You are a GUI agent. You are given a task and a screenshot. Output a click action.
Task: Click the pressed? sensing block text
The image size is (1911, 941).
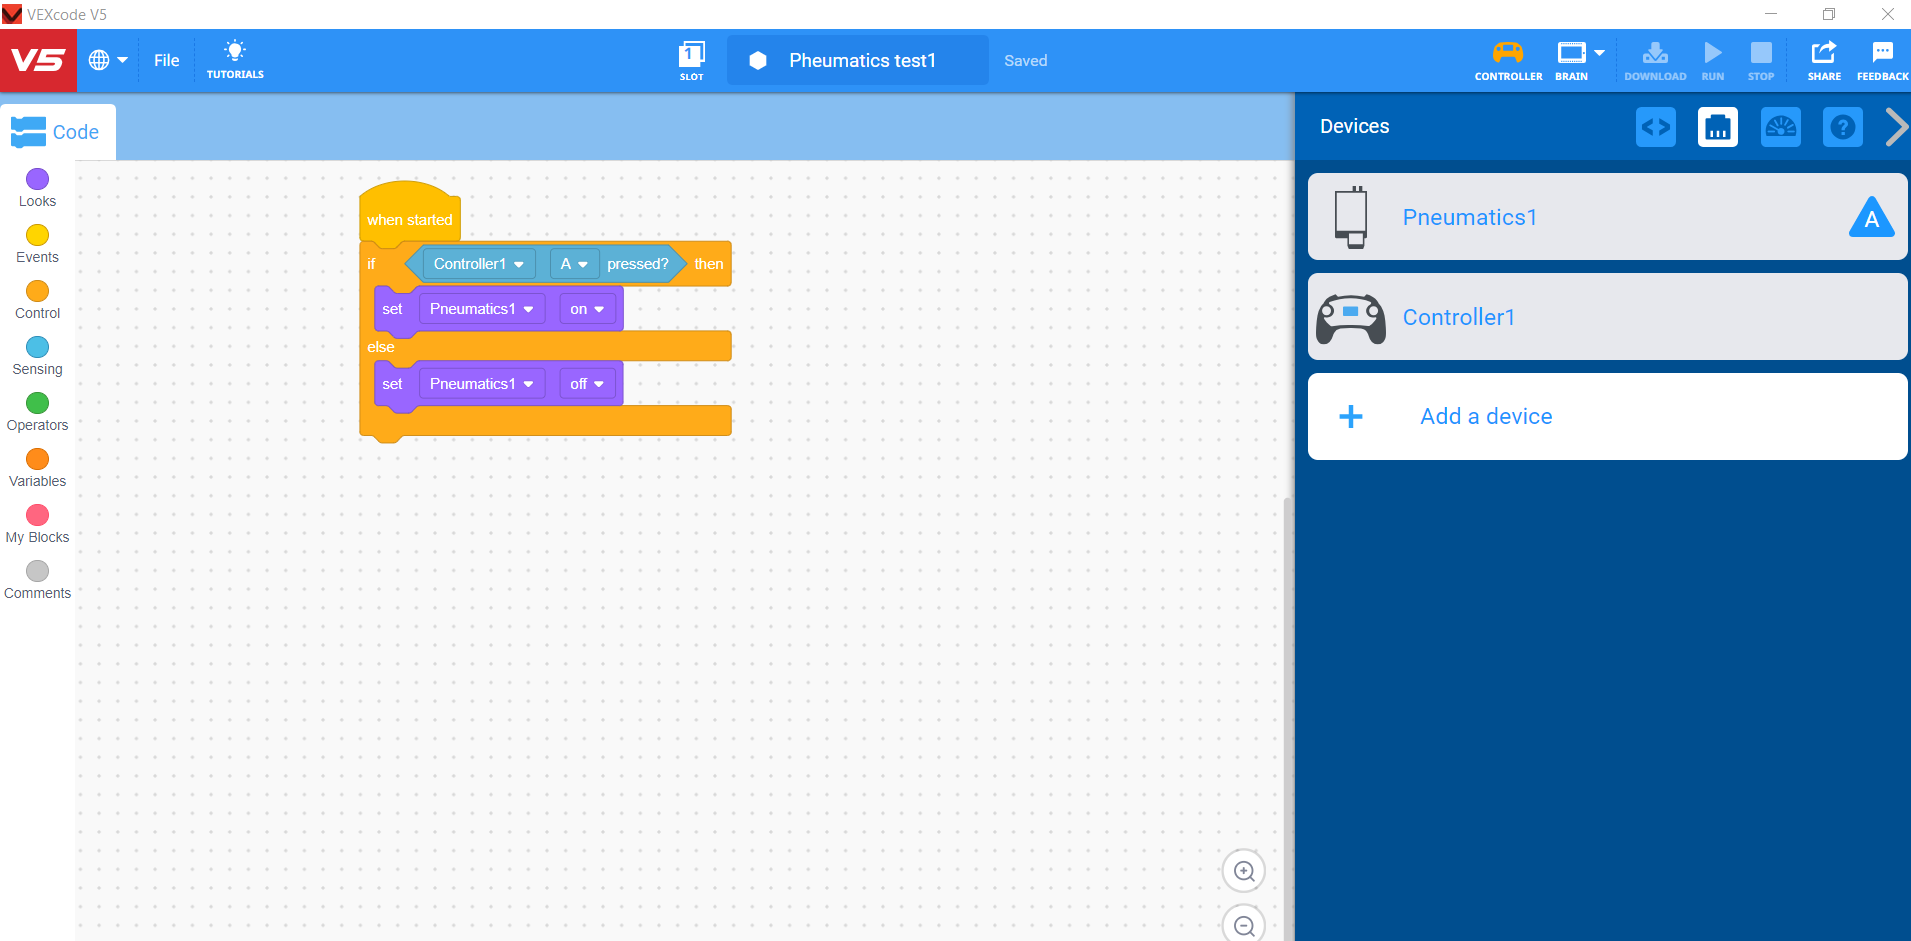[637, 264]
